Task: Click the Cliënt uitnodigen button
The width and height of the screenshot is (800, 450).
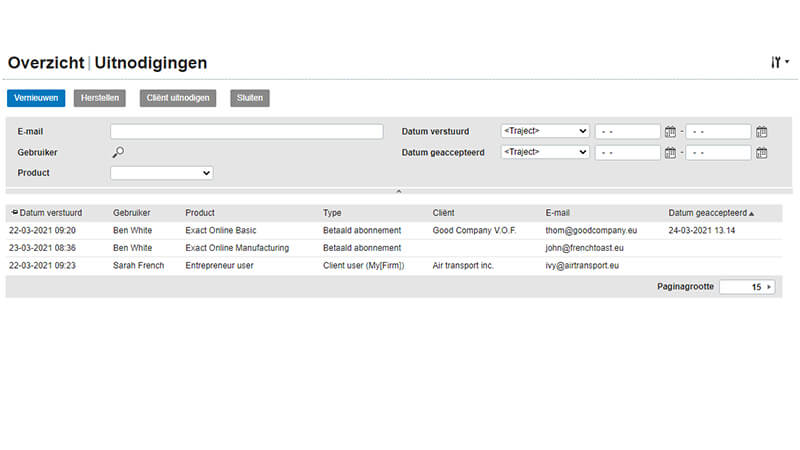Action: [x=178, y=98]
